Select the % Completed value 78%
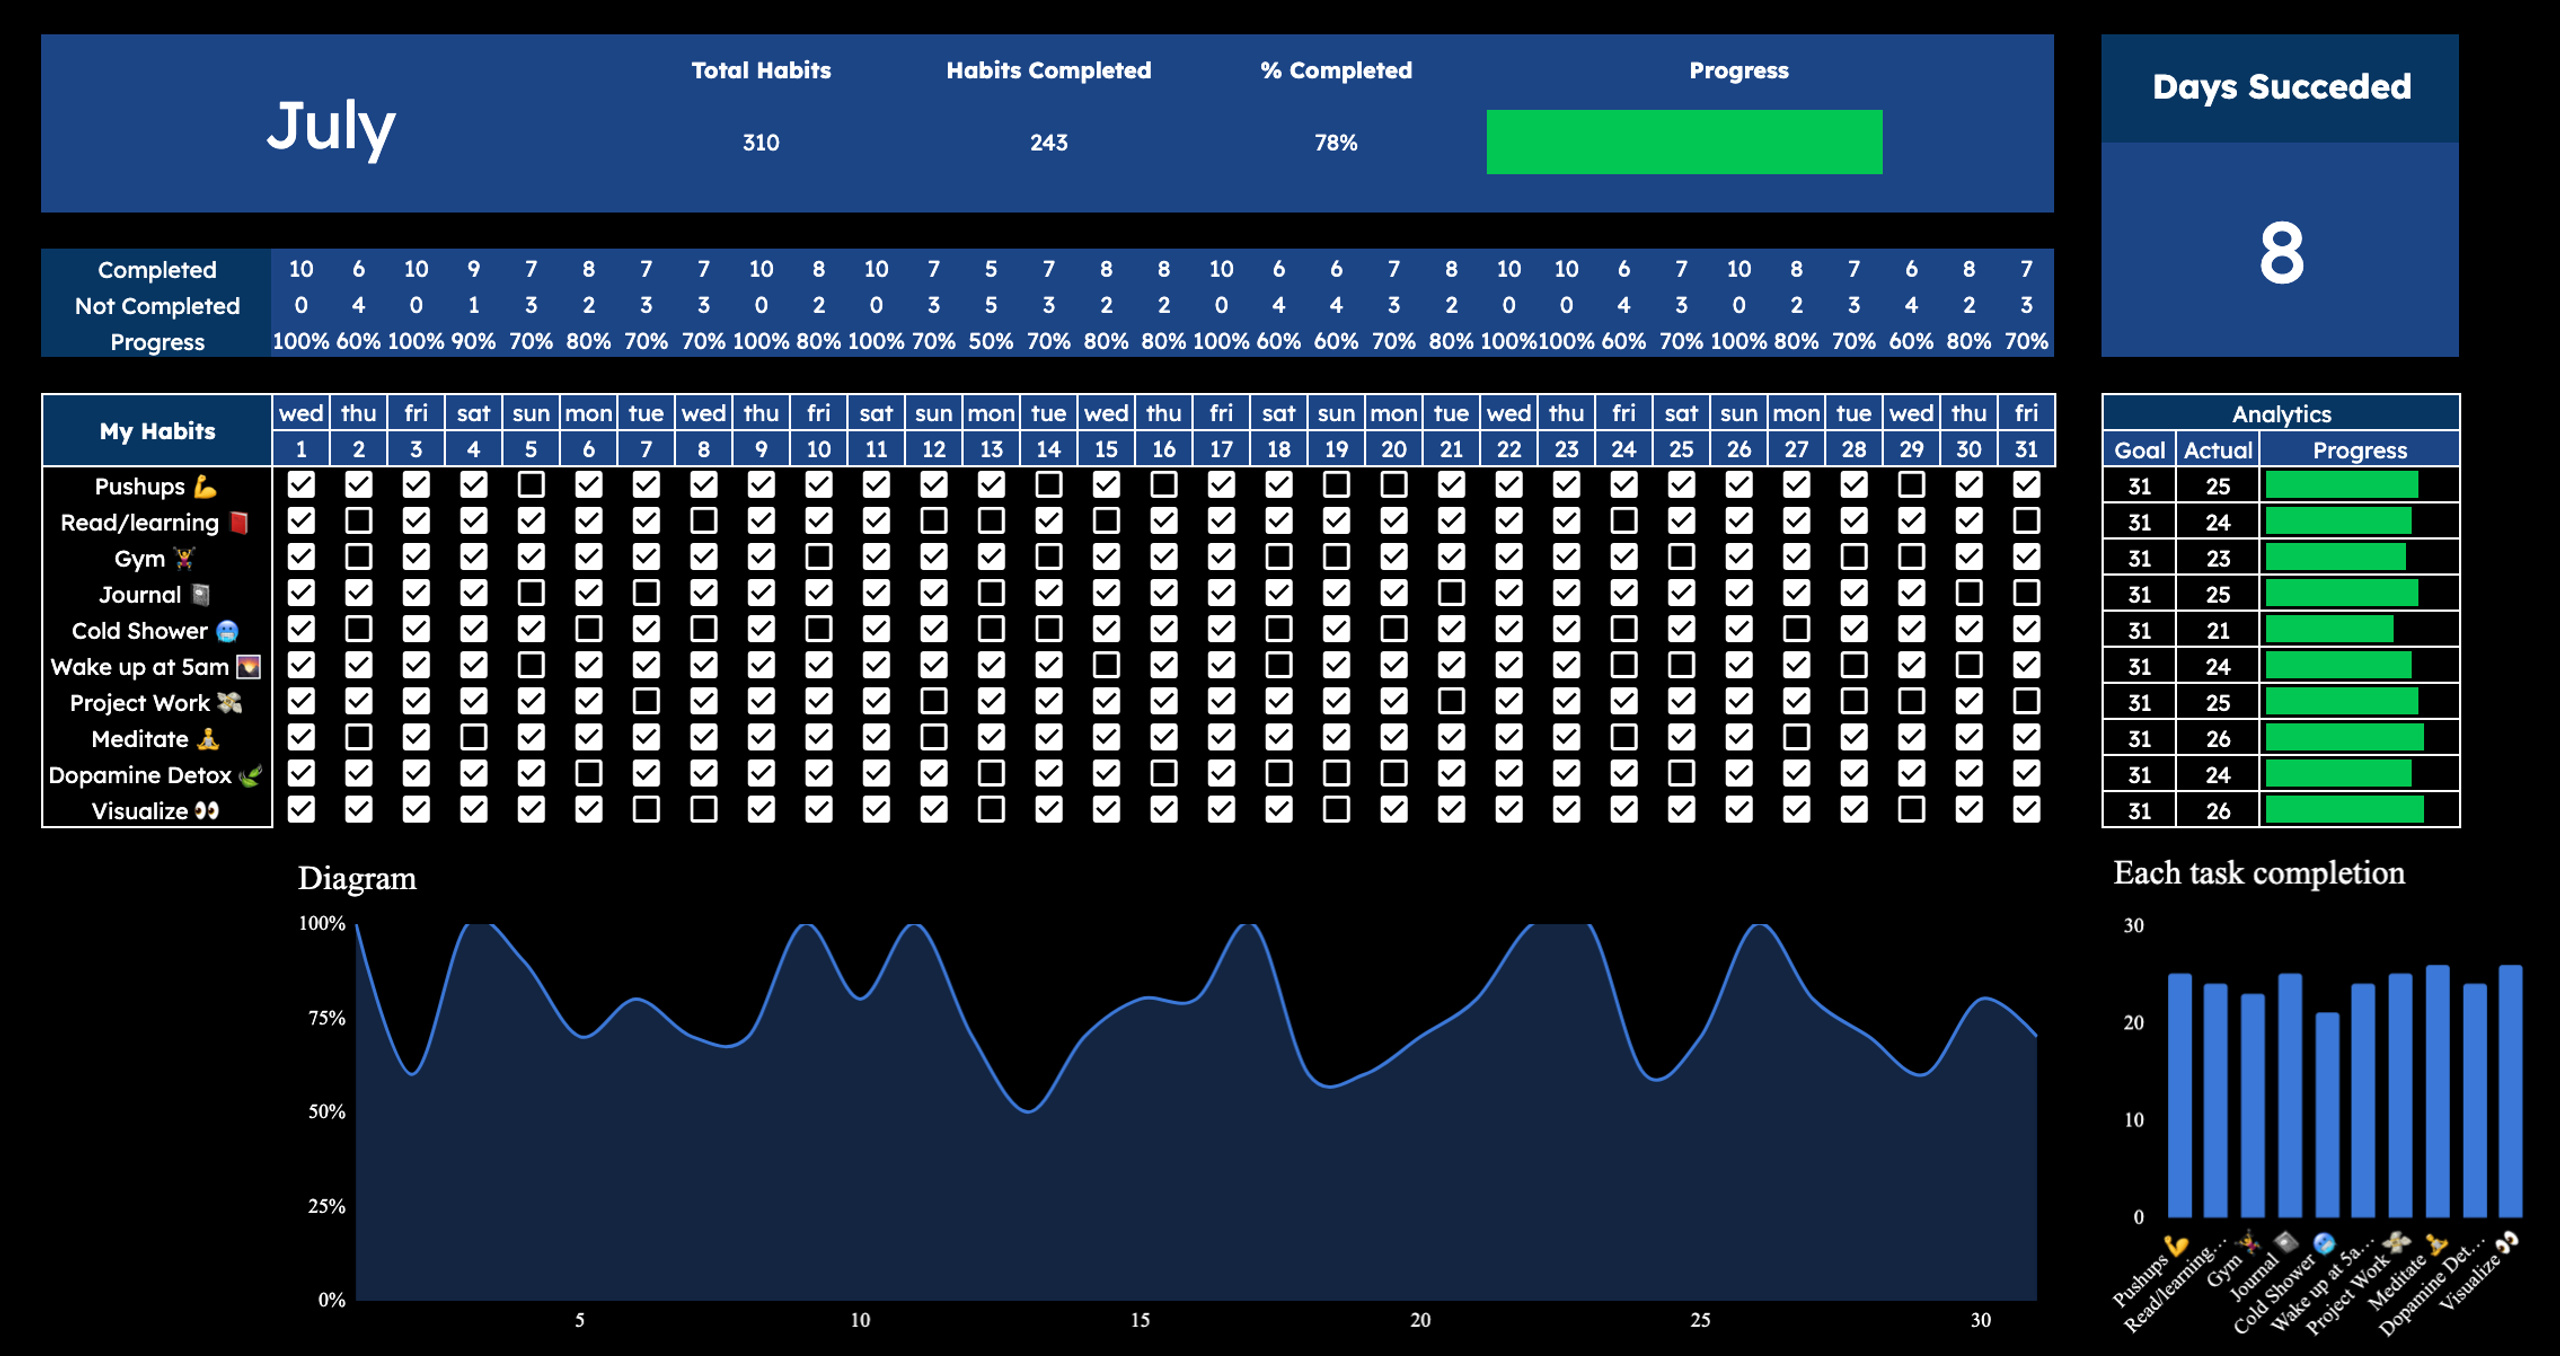The image size is (2560, 1356). click(x=1336, y=143)
